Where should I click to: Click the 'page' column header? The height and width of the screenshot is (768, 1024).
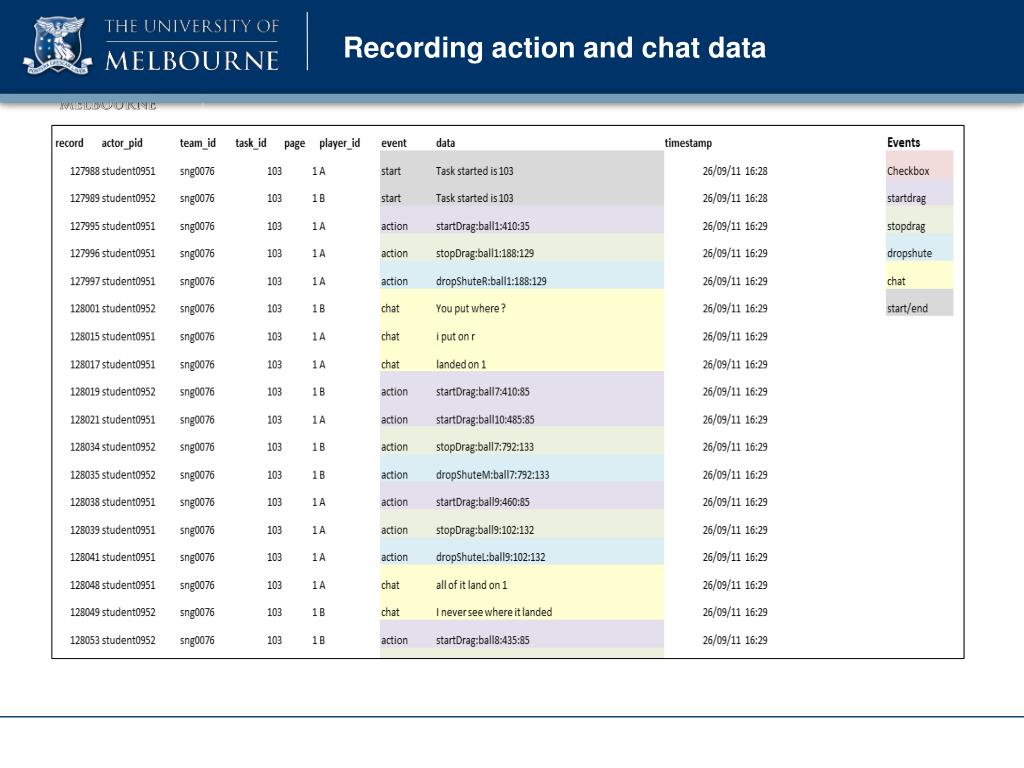295,143
